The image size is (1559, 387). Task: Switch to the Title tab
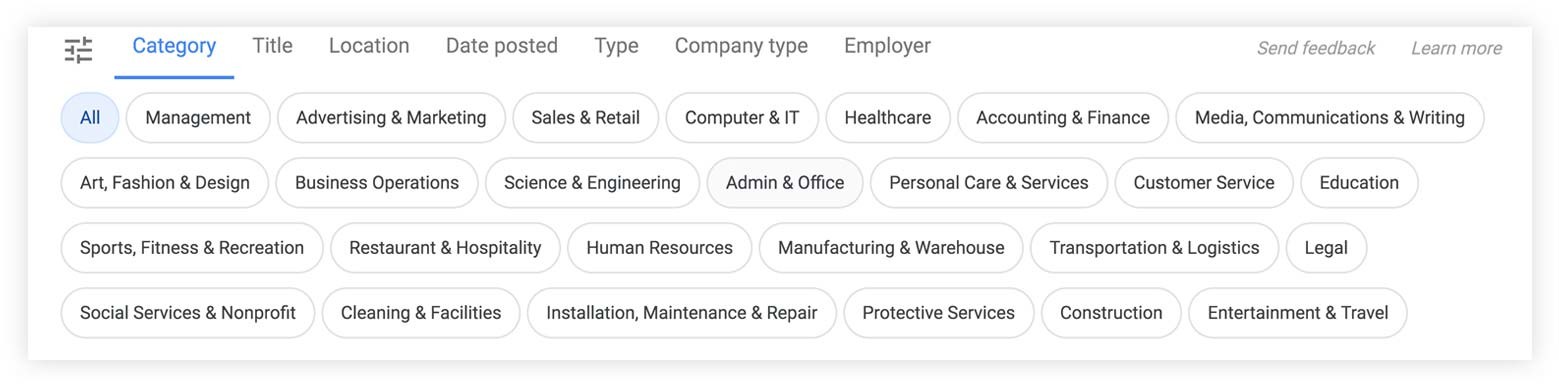pyautogui.click(x=272, y=46)
